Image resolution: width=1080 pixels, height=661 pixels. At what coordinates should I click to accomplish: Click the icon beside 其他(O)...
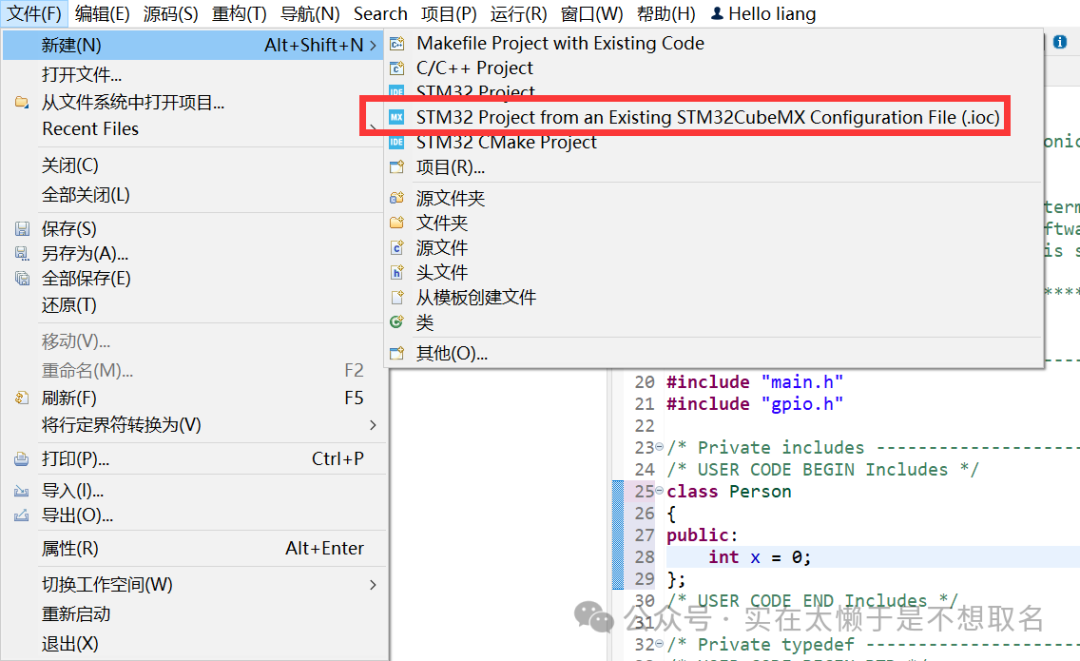(397, 354)
